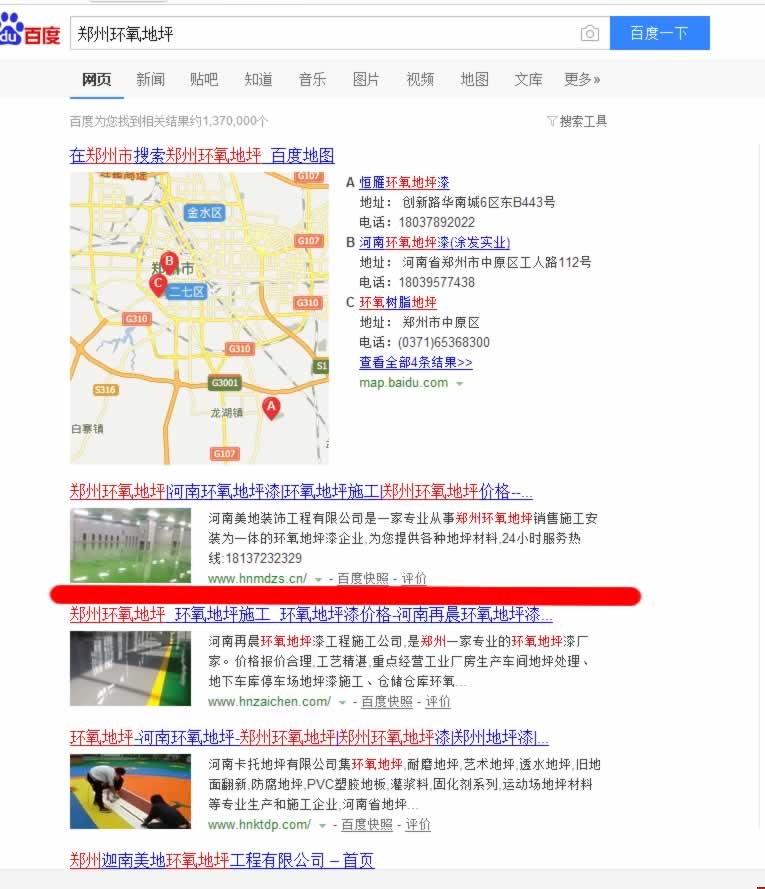The image size is (765, 889).
Task: Open the 更多 tab menu
Action: [x=582, y=79]
